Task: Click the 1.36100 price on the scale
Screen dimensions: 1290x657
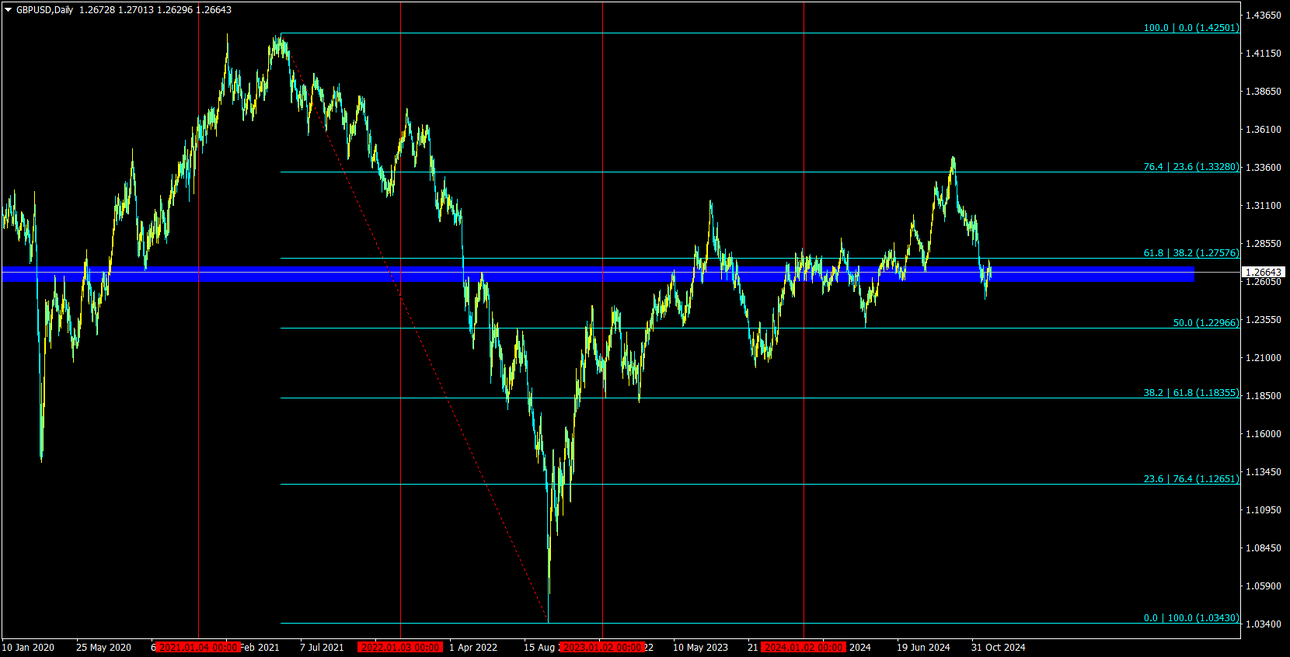Action: point(1264,129)
